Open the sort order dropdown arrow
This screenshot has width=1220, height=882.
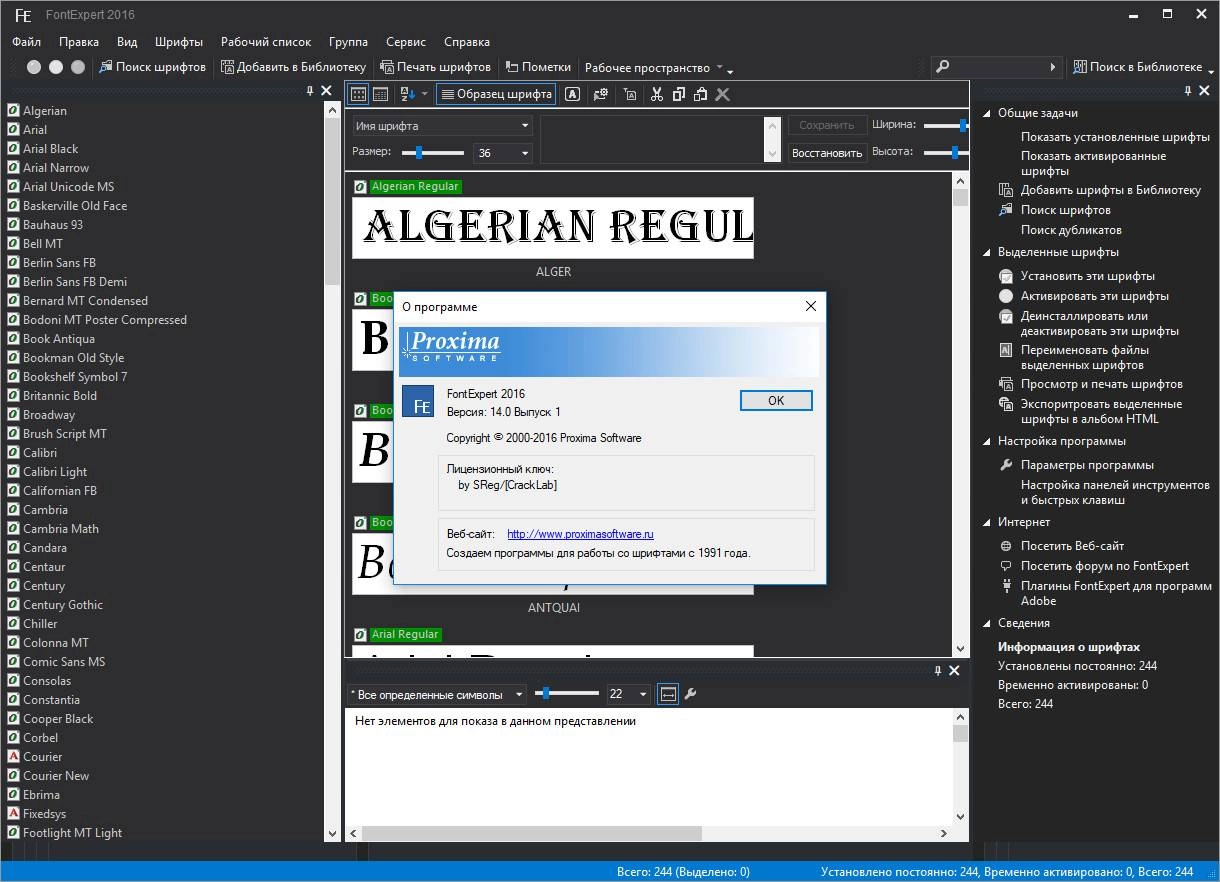pyautogui.click(x=425, y=94)
